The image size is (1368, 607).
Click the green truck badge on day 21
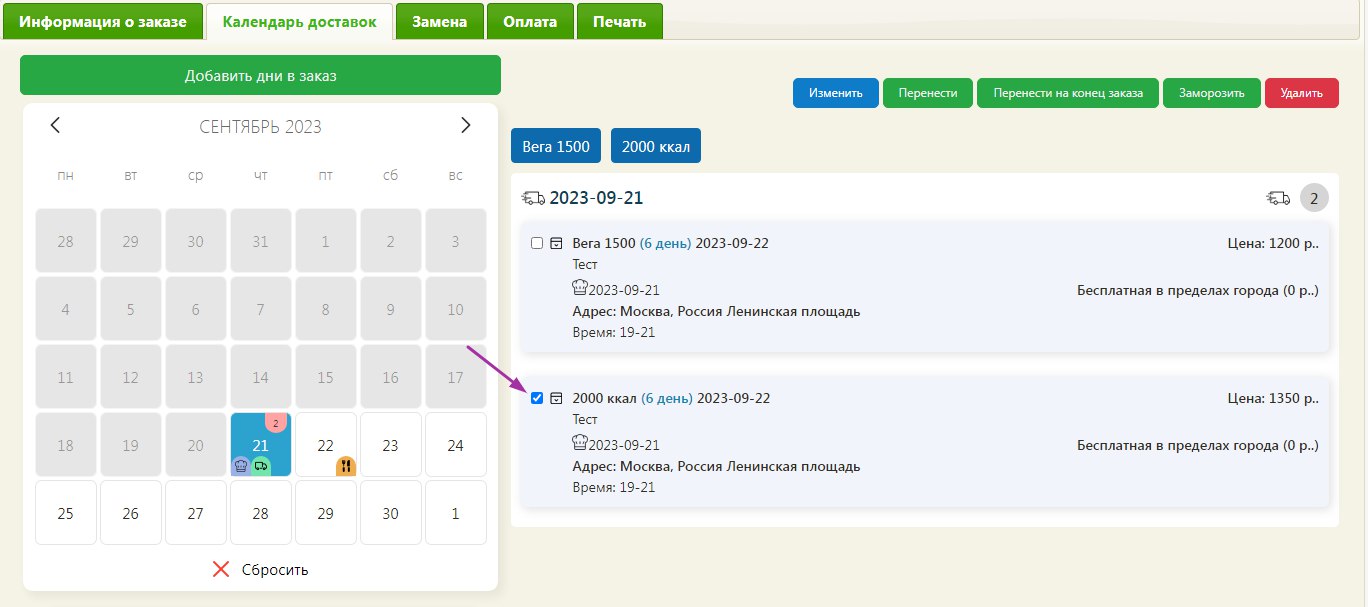coord(261,465)
